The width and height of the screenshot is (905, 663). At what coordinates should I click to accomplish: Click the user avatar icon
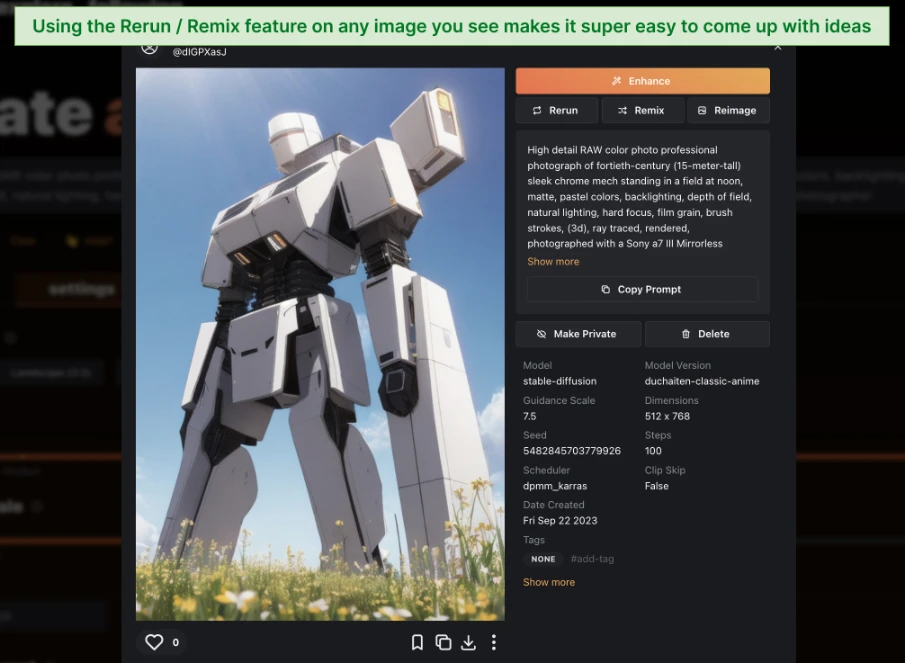pos(149,48)
